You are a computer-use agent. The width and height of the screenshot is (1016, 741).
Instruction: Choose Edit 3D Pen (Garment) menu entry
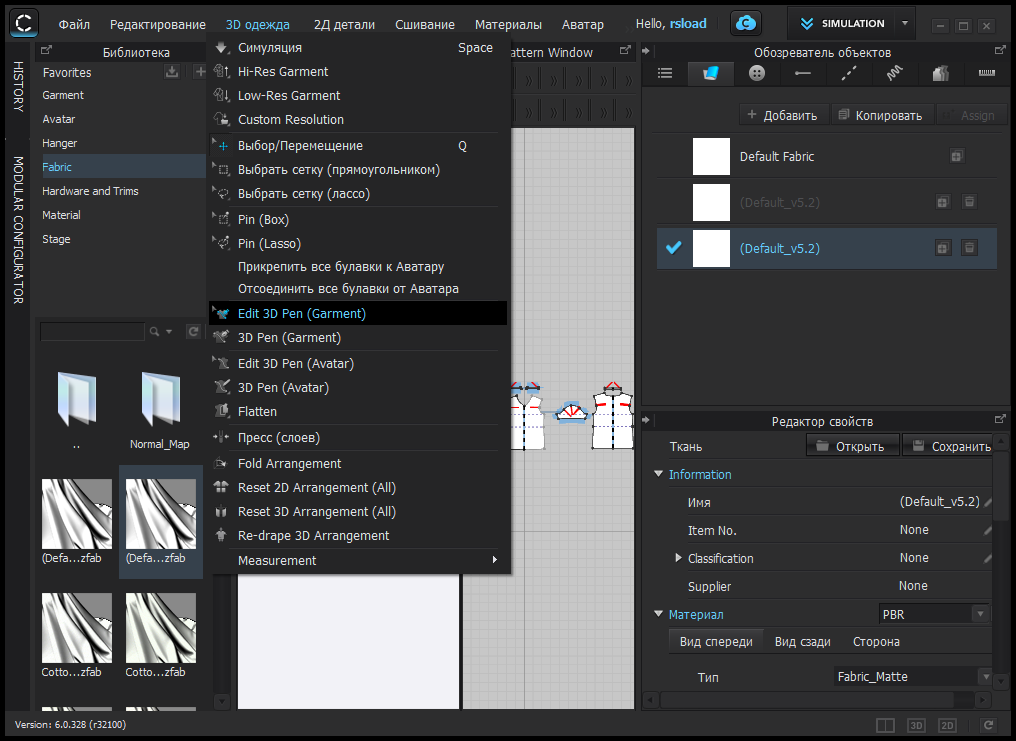[x=301, y=313]
